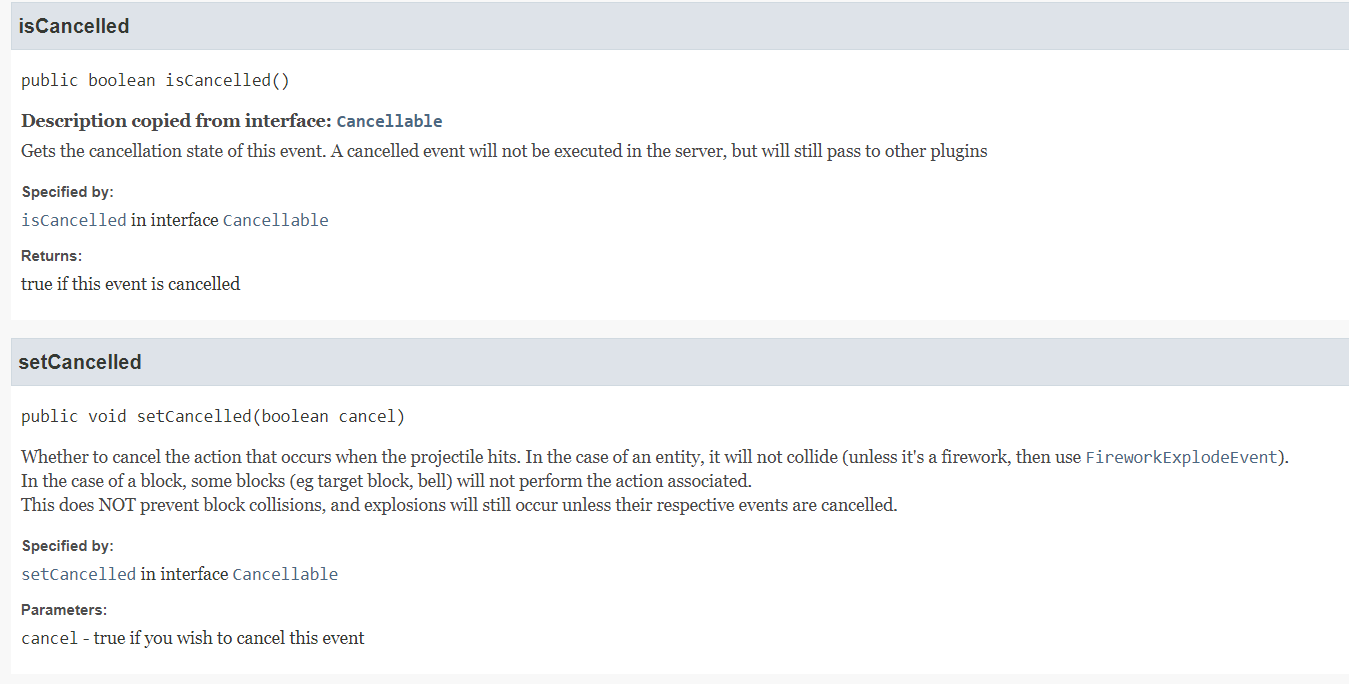The image size is (1349, 684).
Task: Click the 'Description copied from interface:' label
Action: click(176, 121)
